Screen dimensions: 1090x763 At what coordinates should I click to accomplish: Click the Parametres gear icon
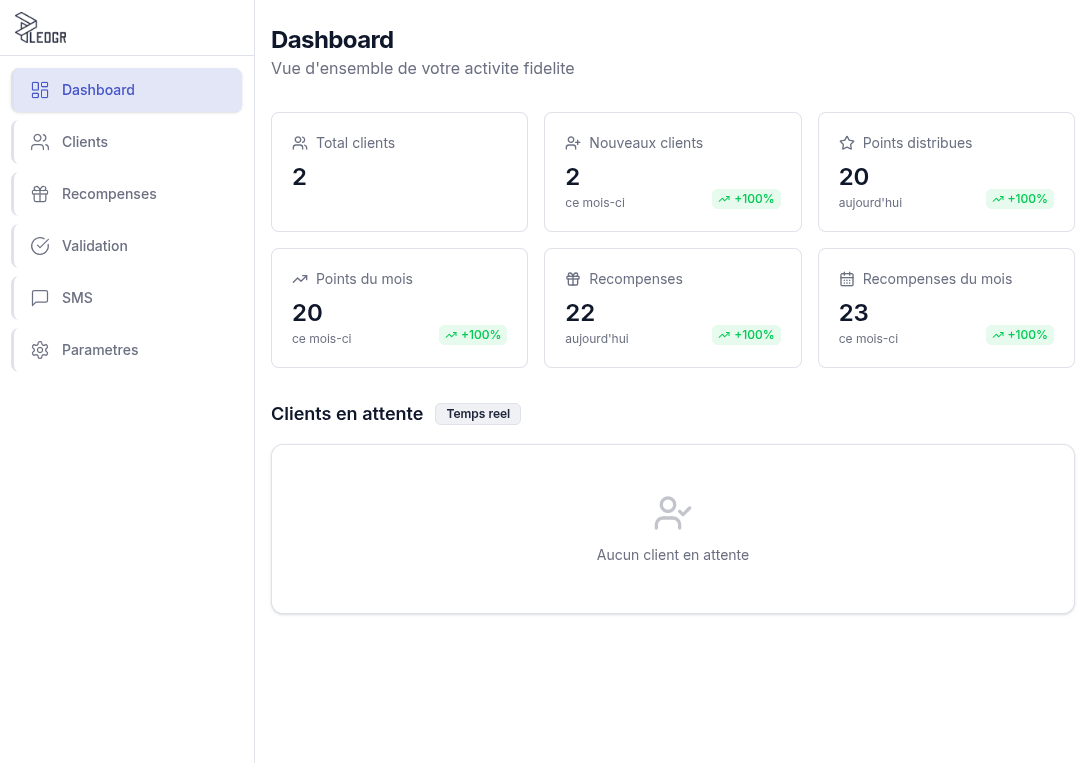click(40, 350)
